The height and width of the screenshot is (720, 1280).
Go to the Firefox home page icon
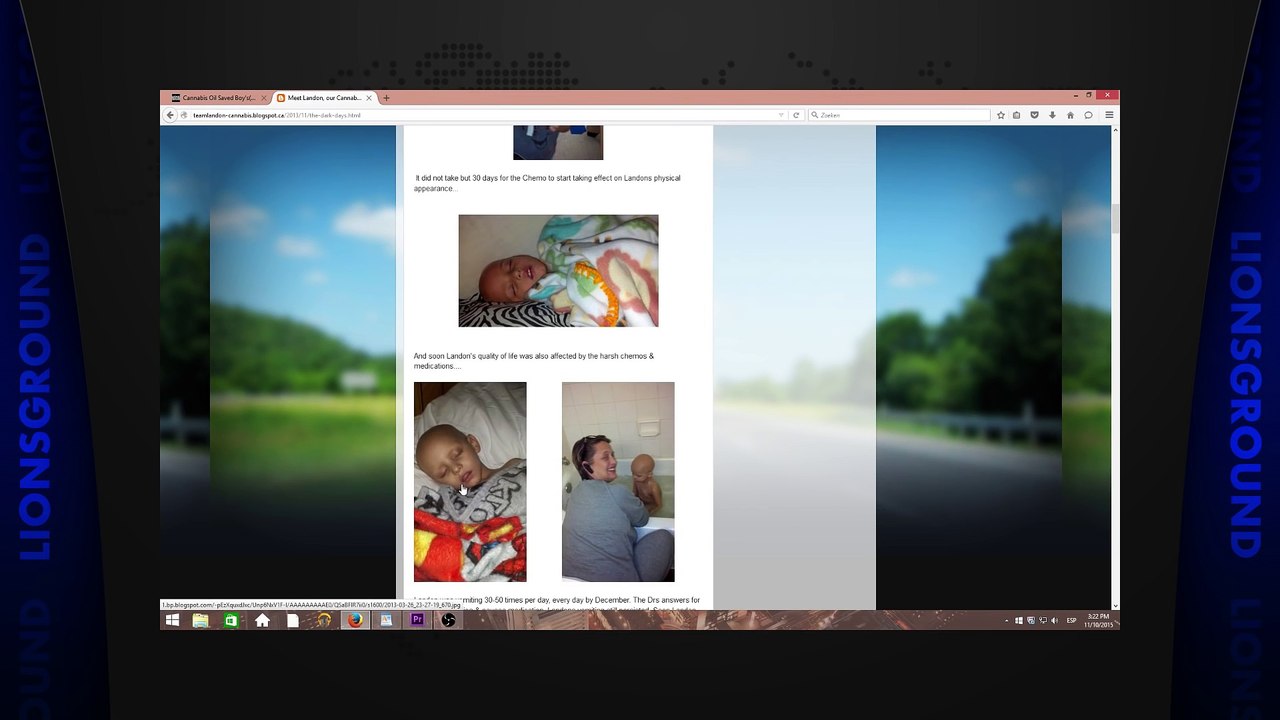click(1070, 115)
